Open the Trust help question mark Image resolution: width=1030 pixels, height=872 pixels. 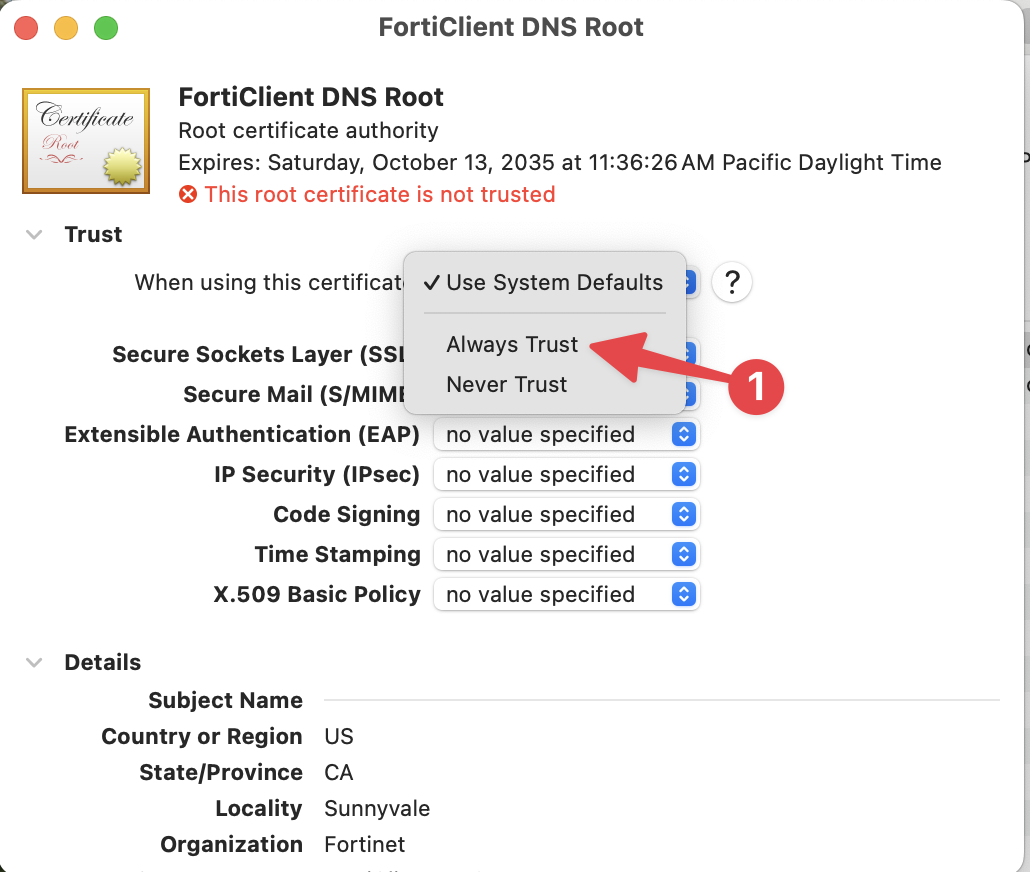coord(732,283)
